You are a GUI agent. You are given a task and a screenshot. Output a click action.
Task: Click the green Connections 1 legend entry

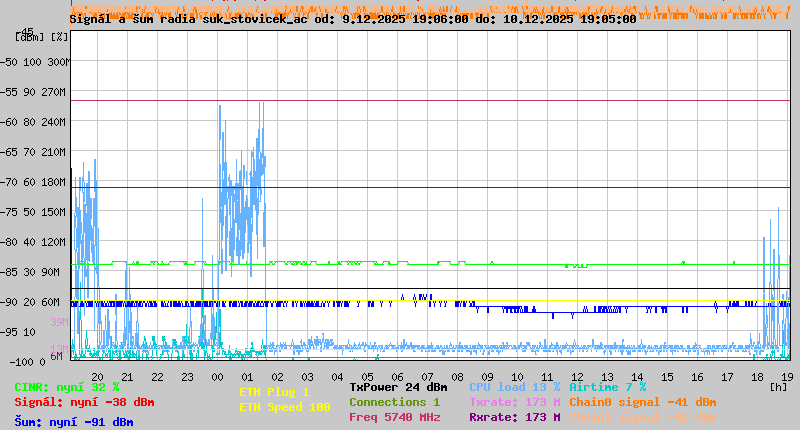(394, 402)
